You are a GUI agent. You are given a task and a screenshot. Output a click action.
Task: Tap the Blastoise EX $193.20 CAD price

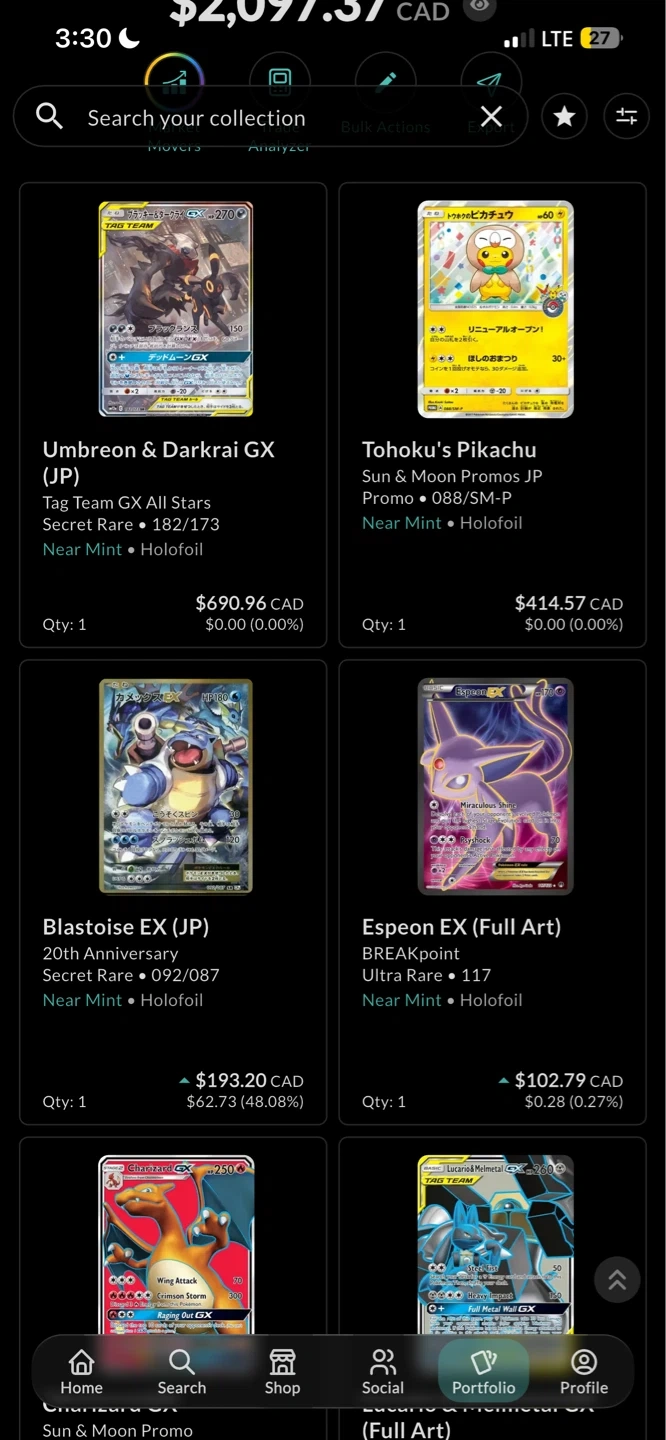248,1081
